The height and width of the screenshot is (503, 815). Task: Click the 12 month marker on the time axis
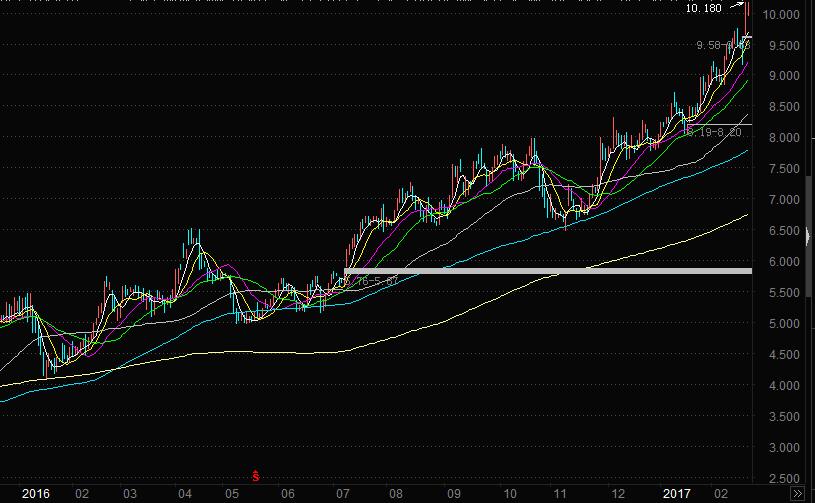(619, 494)
